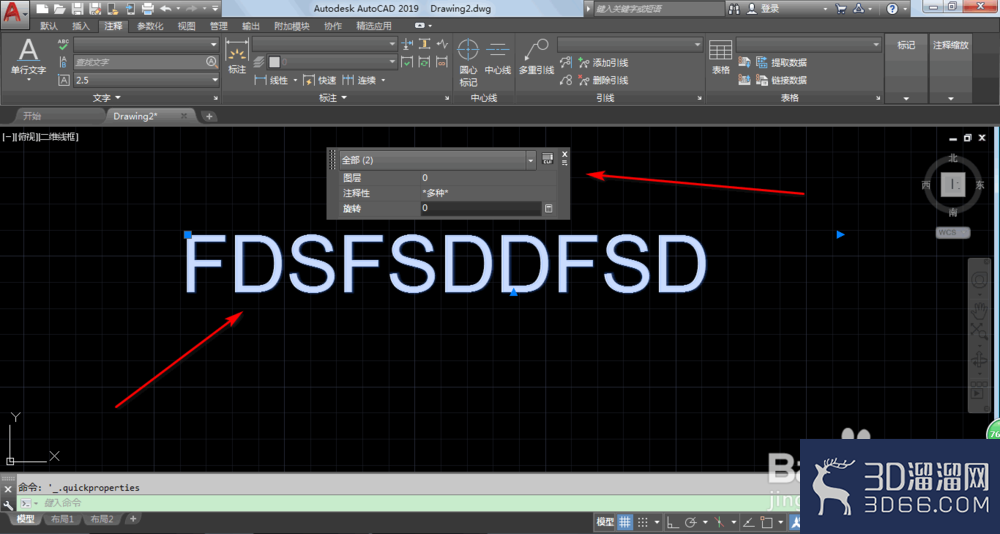The height and width of the screenshot is (534, 1000).
Task: Click the customize CUI icon in Quick Properties
Action: pos(547,159)
